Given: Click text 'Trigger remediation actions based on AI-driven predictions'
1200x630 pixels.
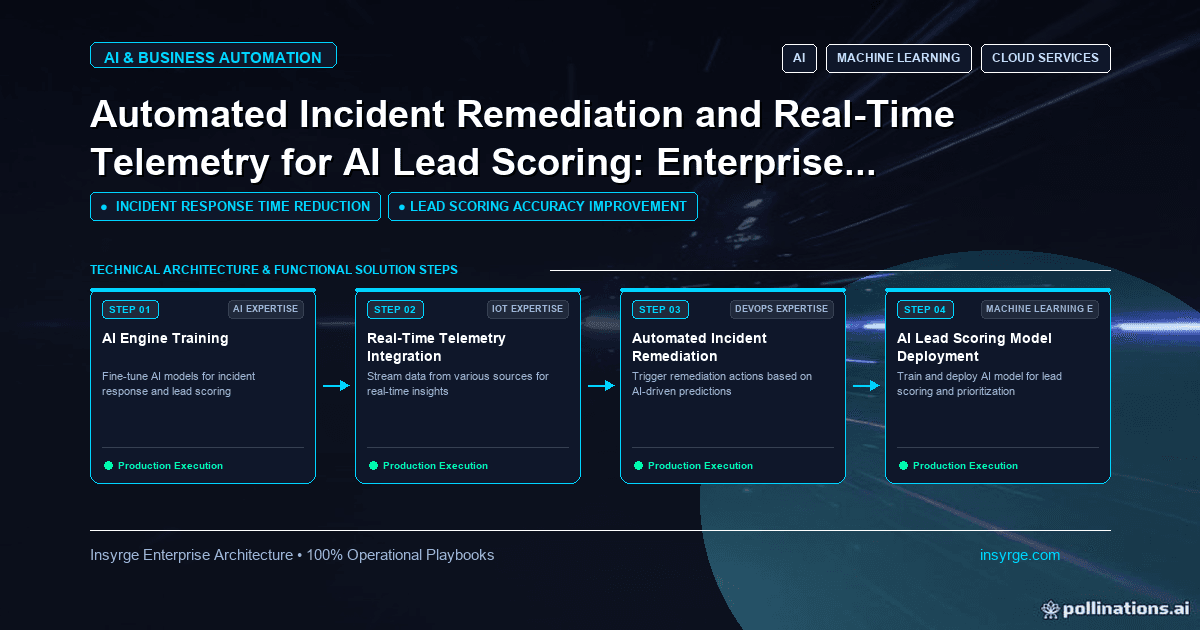Looking at the screenshot, I should pos(722,384).
